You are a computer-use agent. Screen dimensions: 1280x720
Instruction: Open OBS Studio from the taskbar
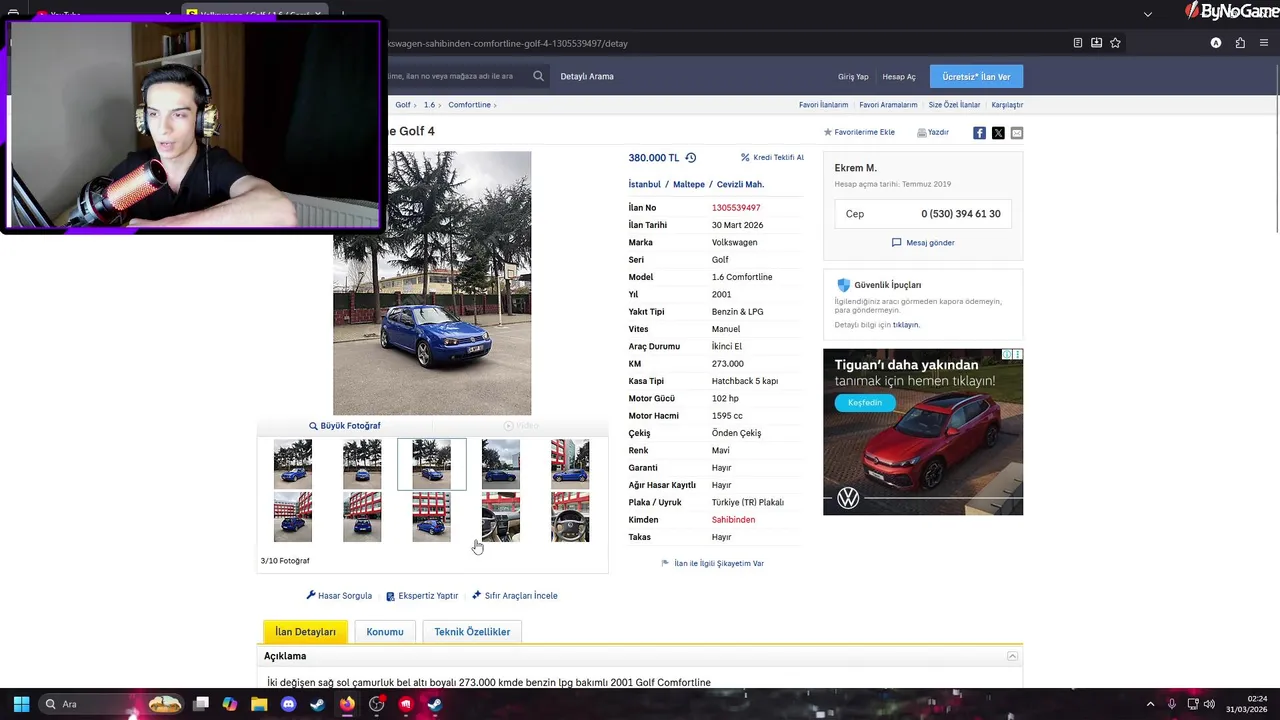[376, 704]
